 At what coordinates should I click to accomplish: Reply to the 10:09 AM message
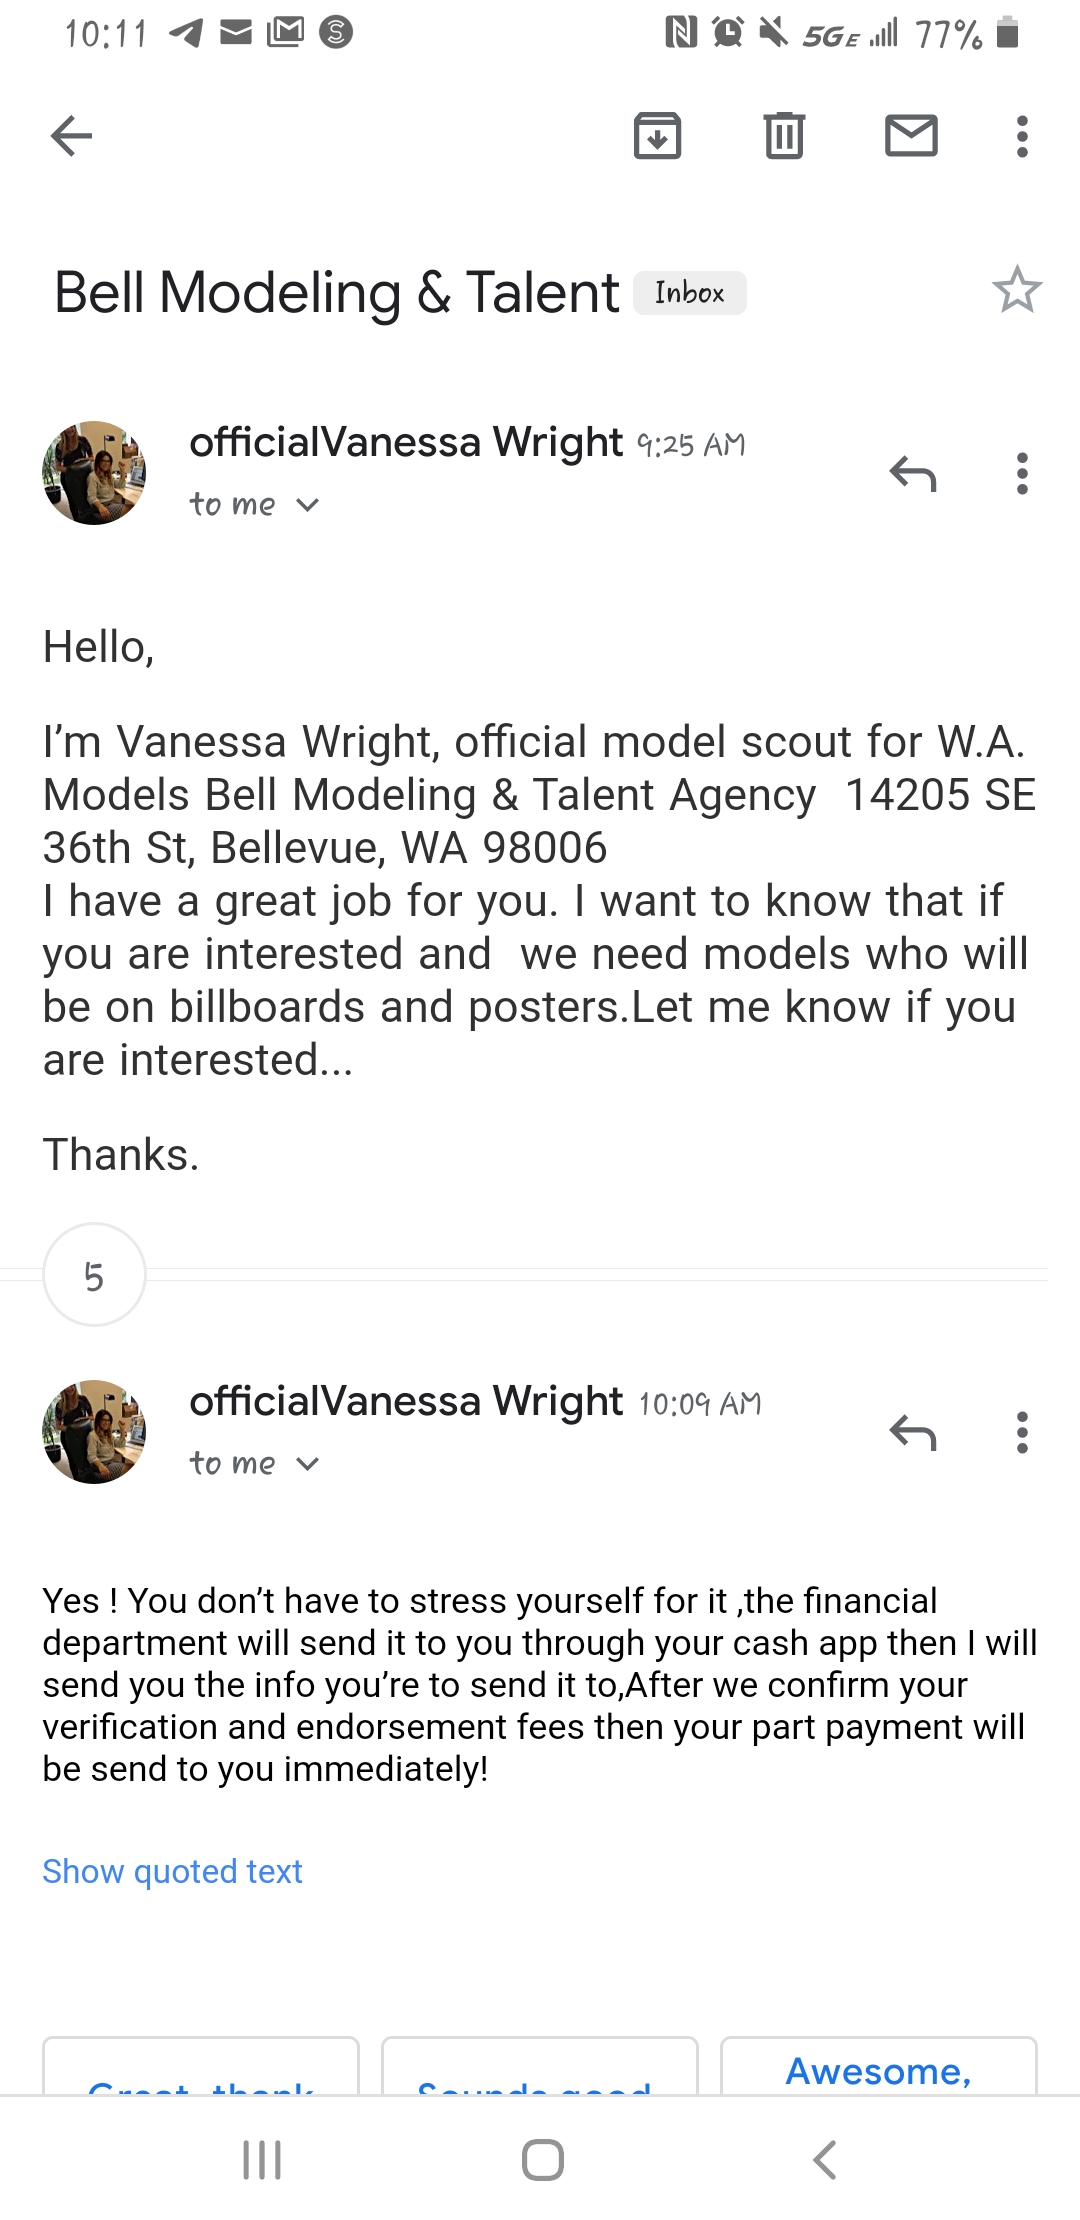(x=912, y=1432)
